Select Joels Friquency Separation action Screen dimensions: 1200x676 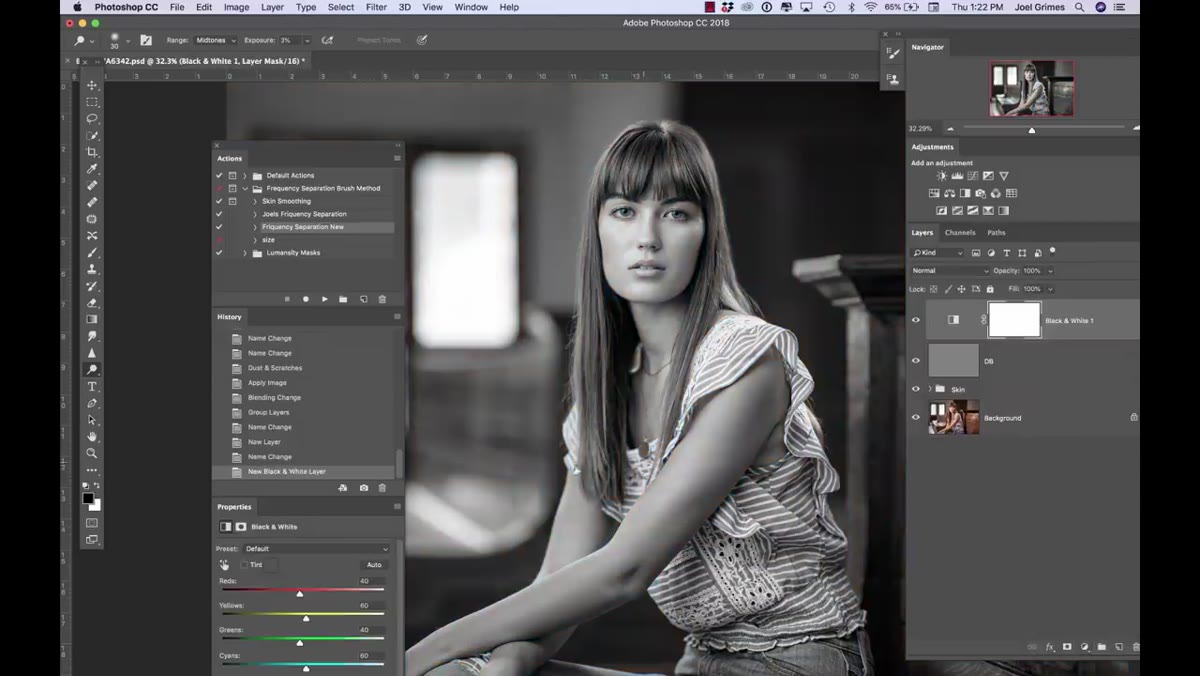pos(304,214)
